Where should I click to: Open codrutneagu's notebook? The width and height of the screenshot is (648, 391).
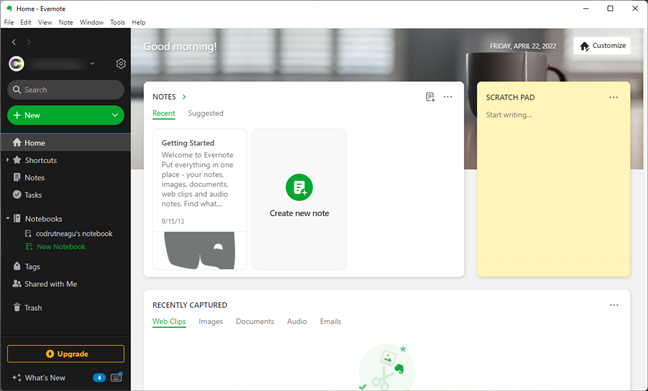click(x=74, y=234)
